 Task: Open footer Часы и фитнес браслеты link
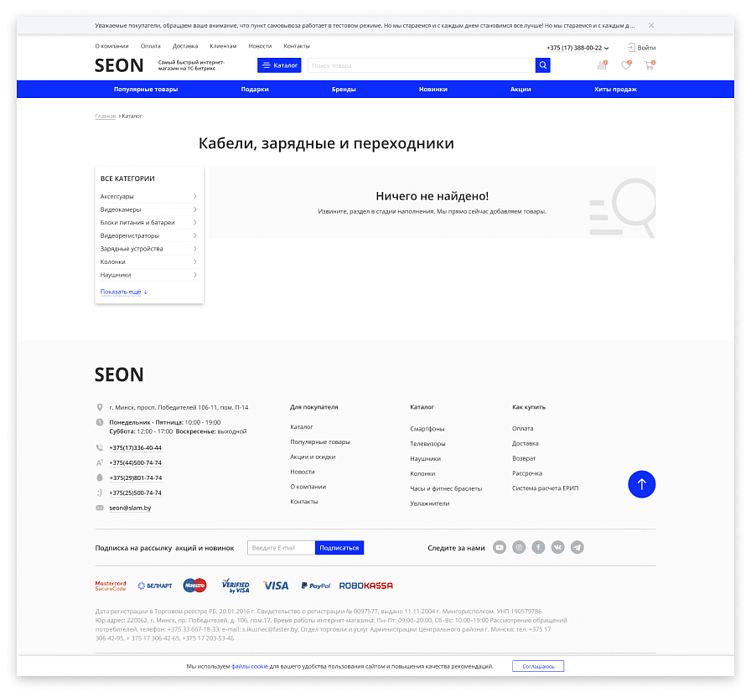446,488
